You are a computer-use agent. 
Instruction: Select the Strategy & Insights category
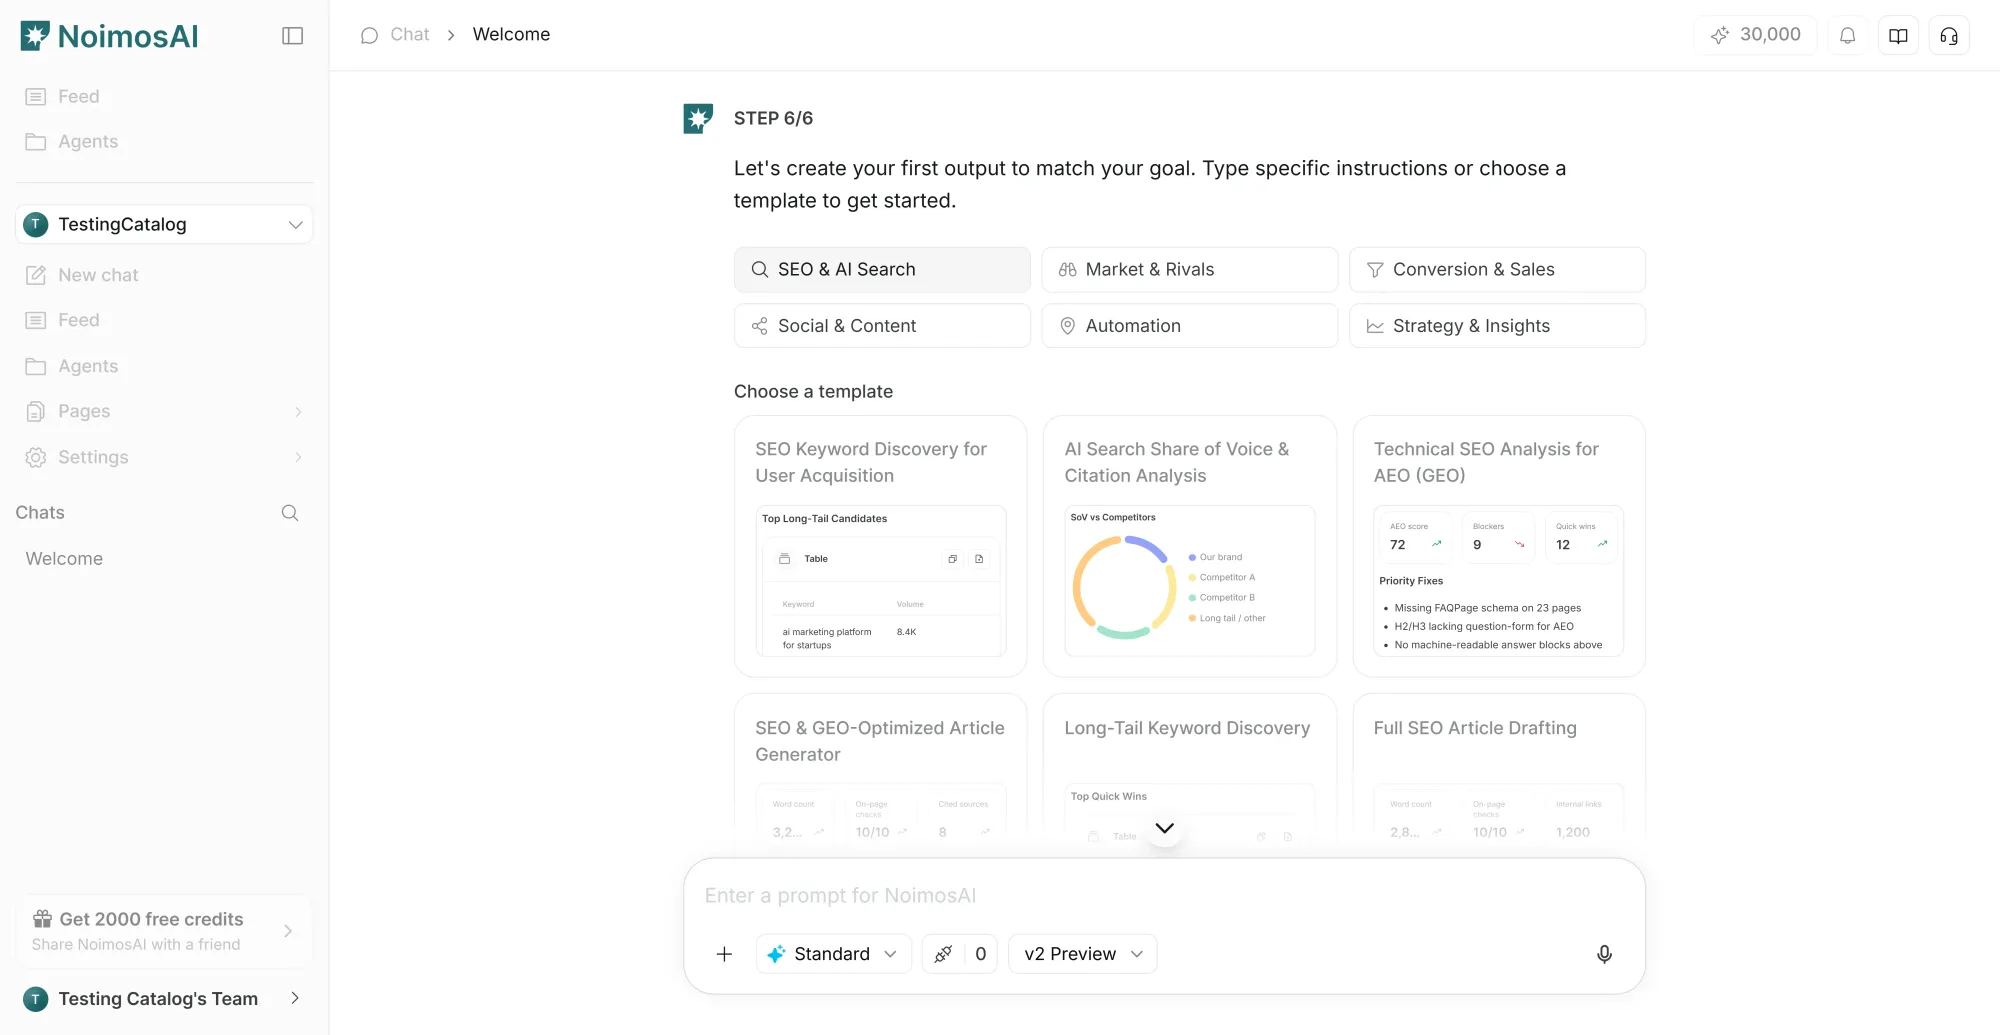coord(1497,326)
